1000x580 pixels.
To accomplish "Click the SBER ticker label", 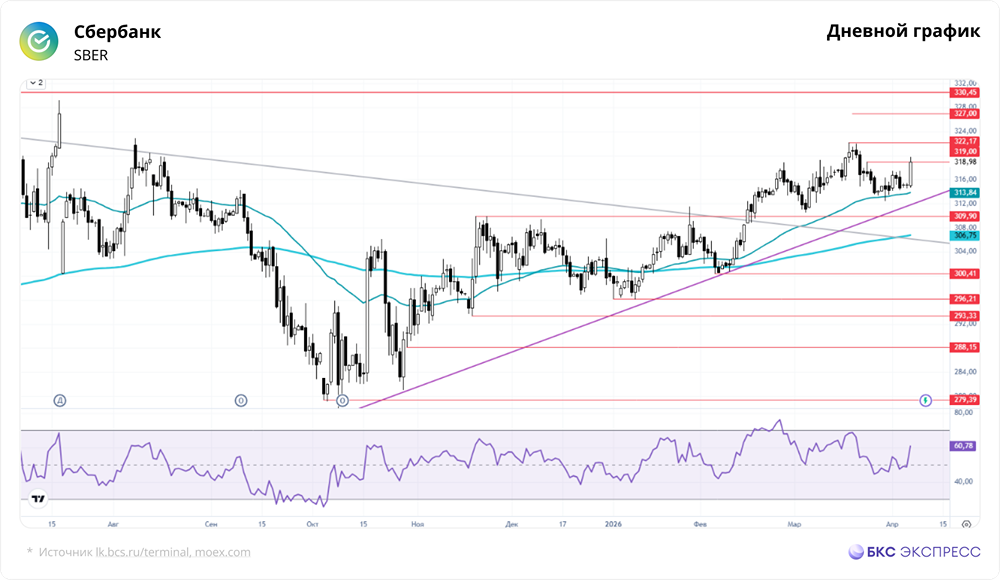I will pos(91,56).
